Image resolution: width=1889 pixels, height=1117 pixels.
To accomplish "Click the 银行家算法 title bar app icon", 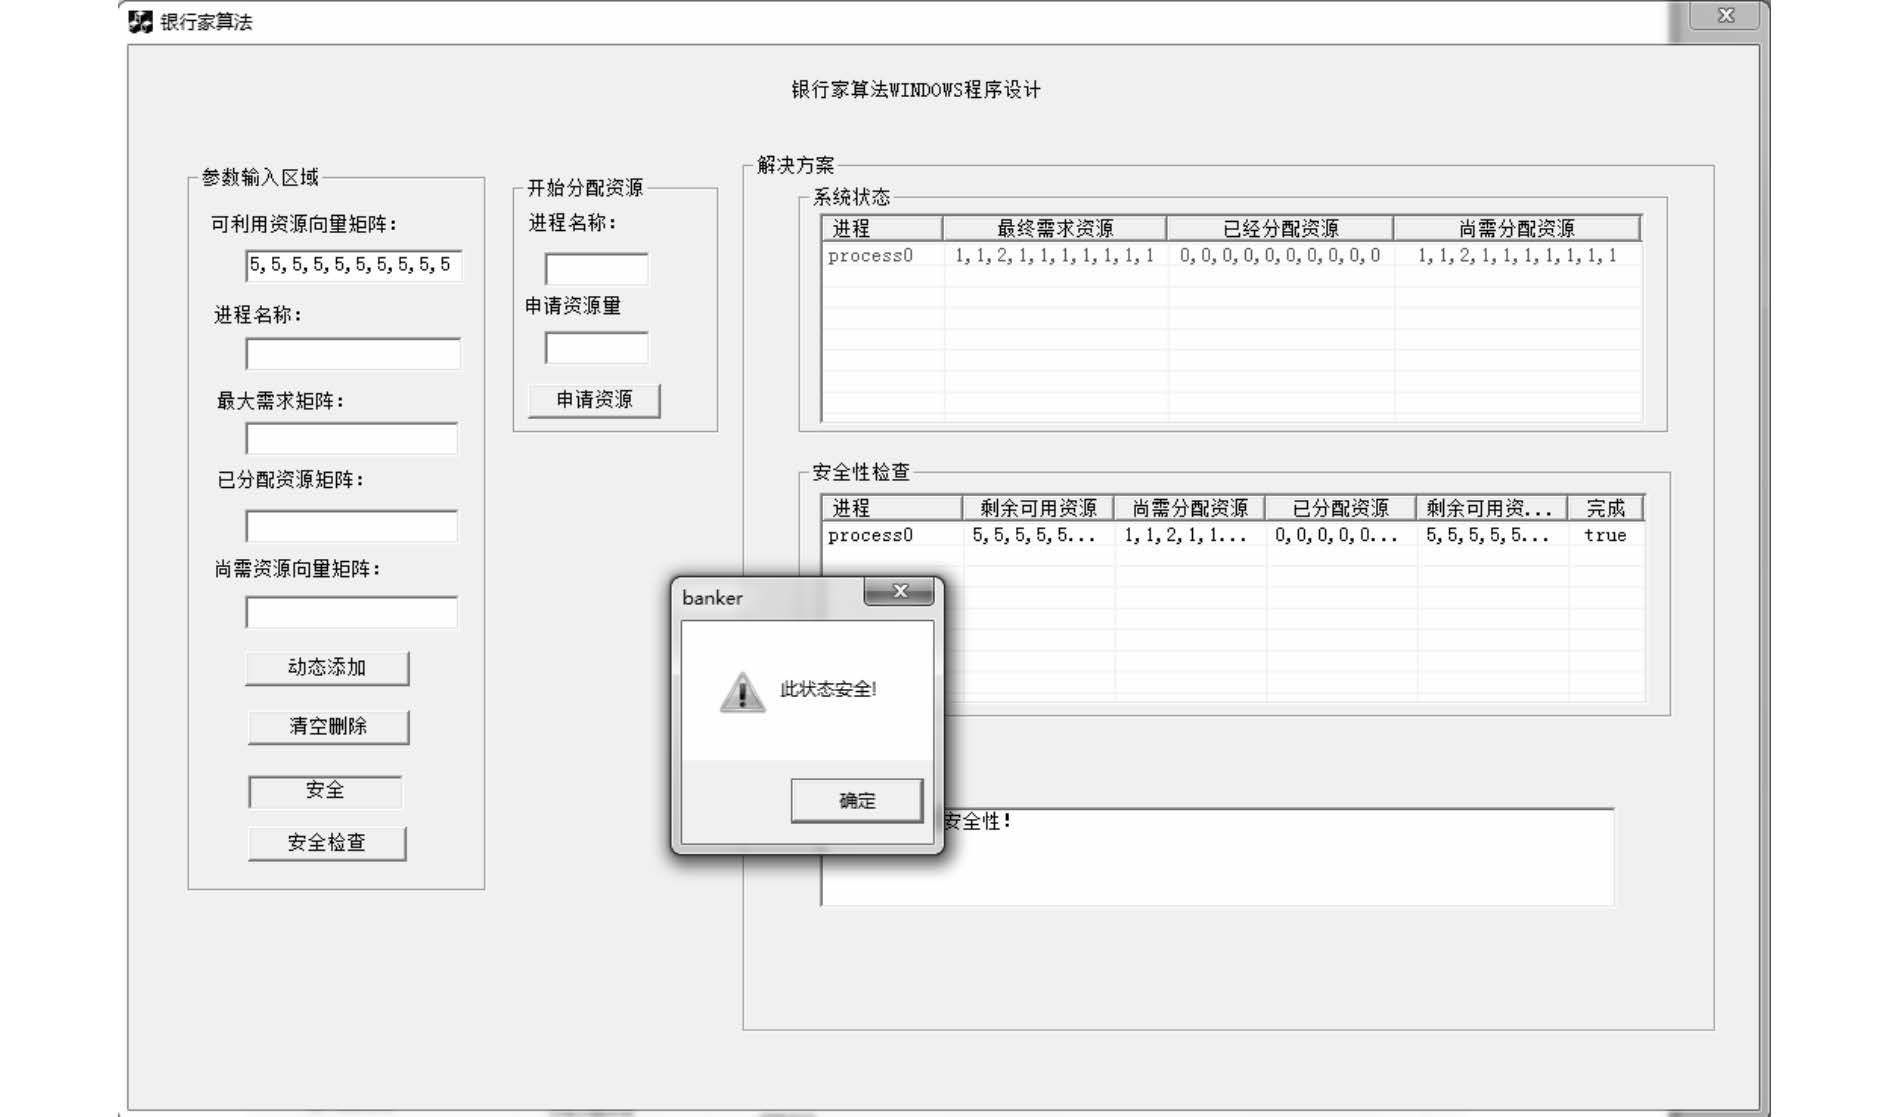I will click(x=141, y=22).
